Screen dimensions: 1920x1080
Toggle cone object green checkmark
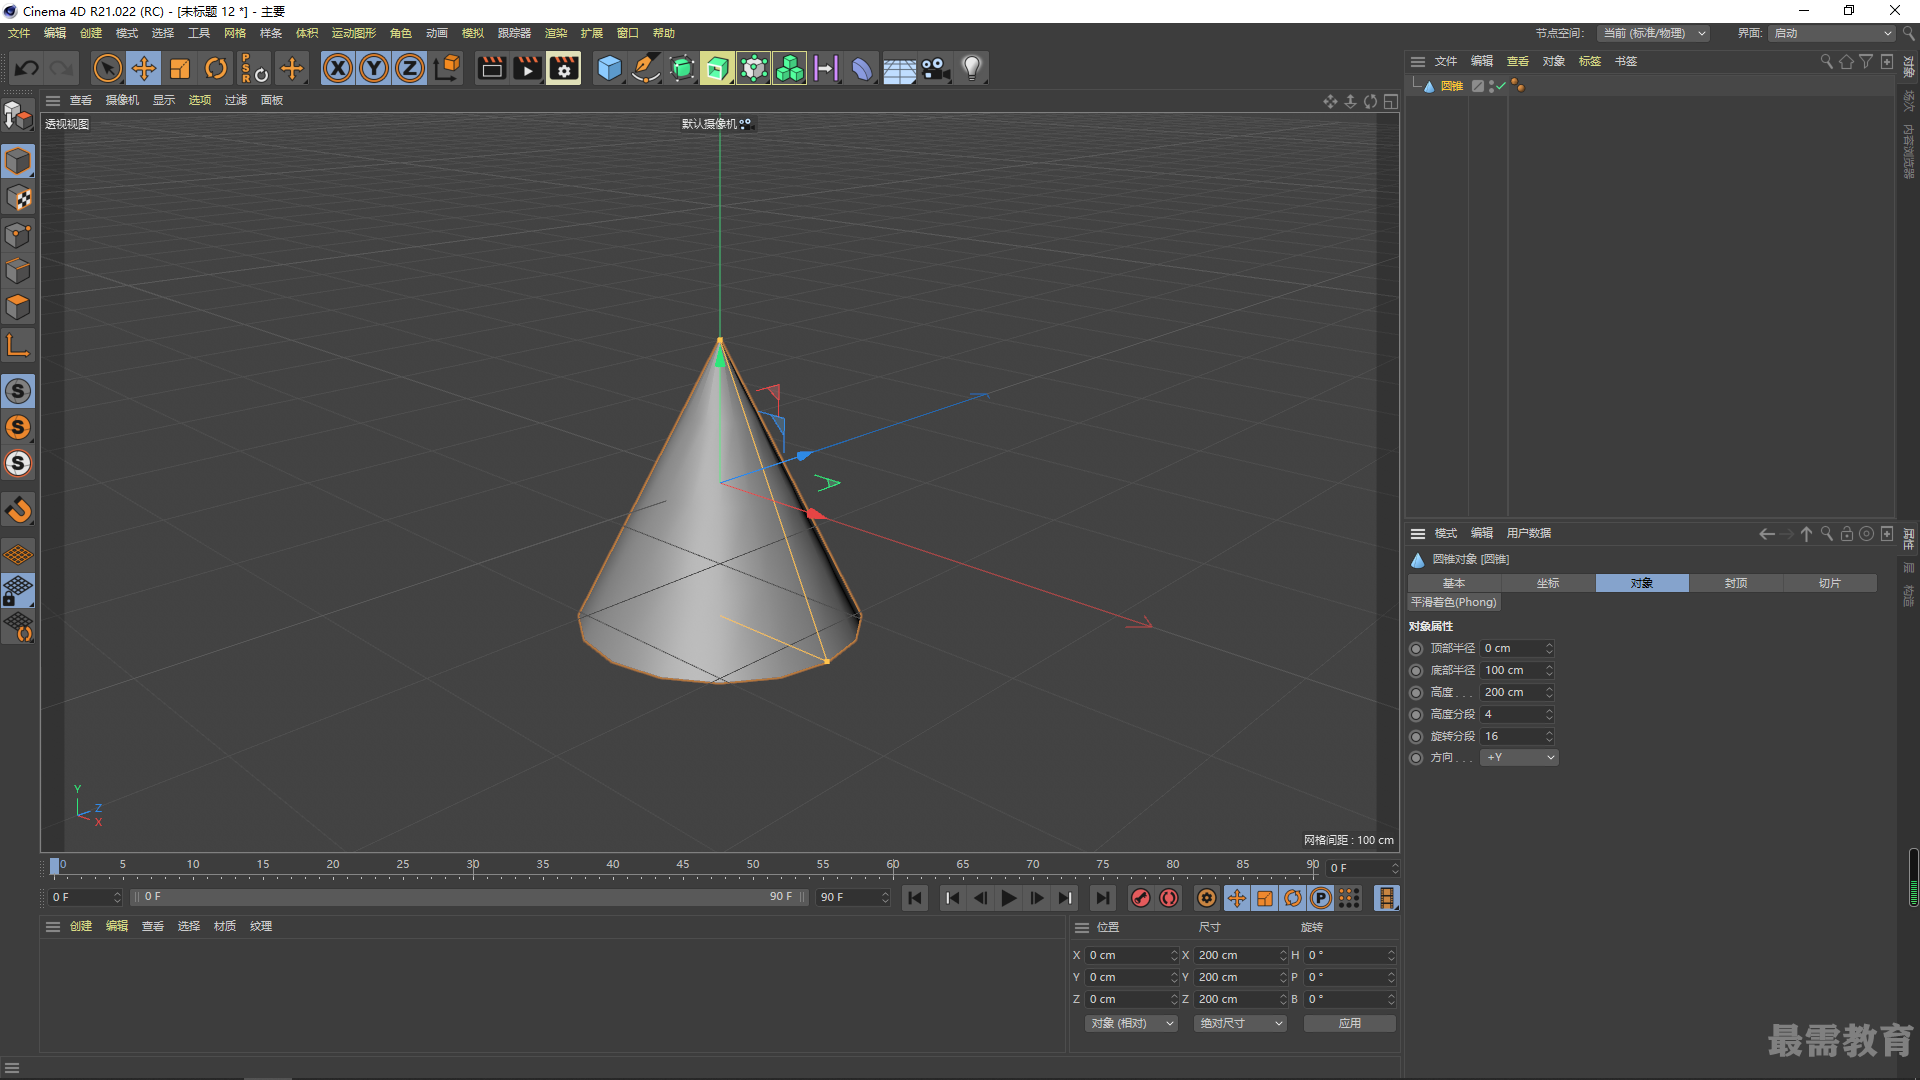pyautogui.click(x=1501, y=86)
